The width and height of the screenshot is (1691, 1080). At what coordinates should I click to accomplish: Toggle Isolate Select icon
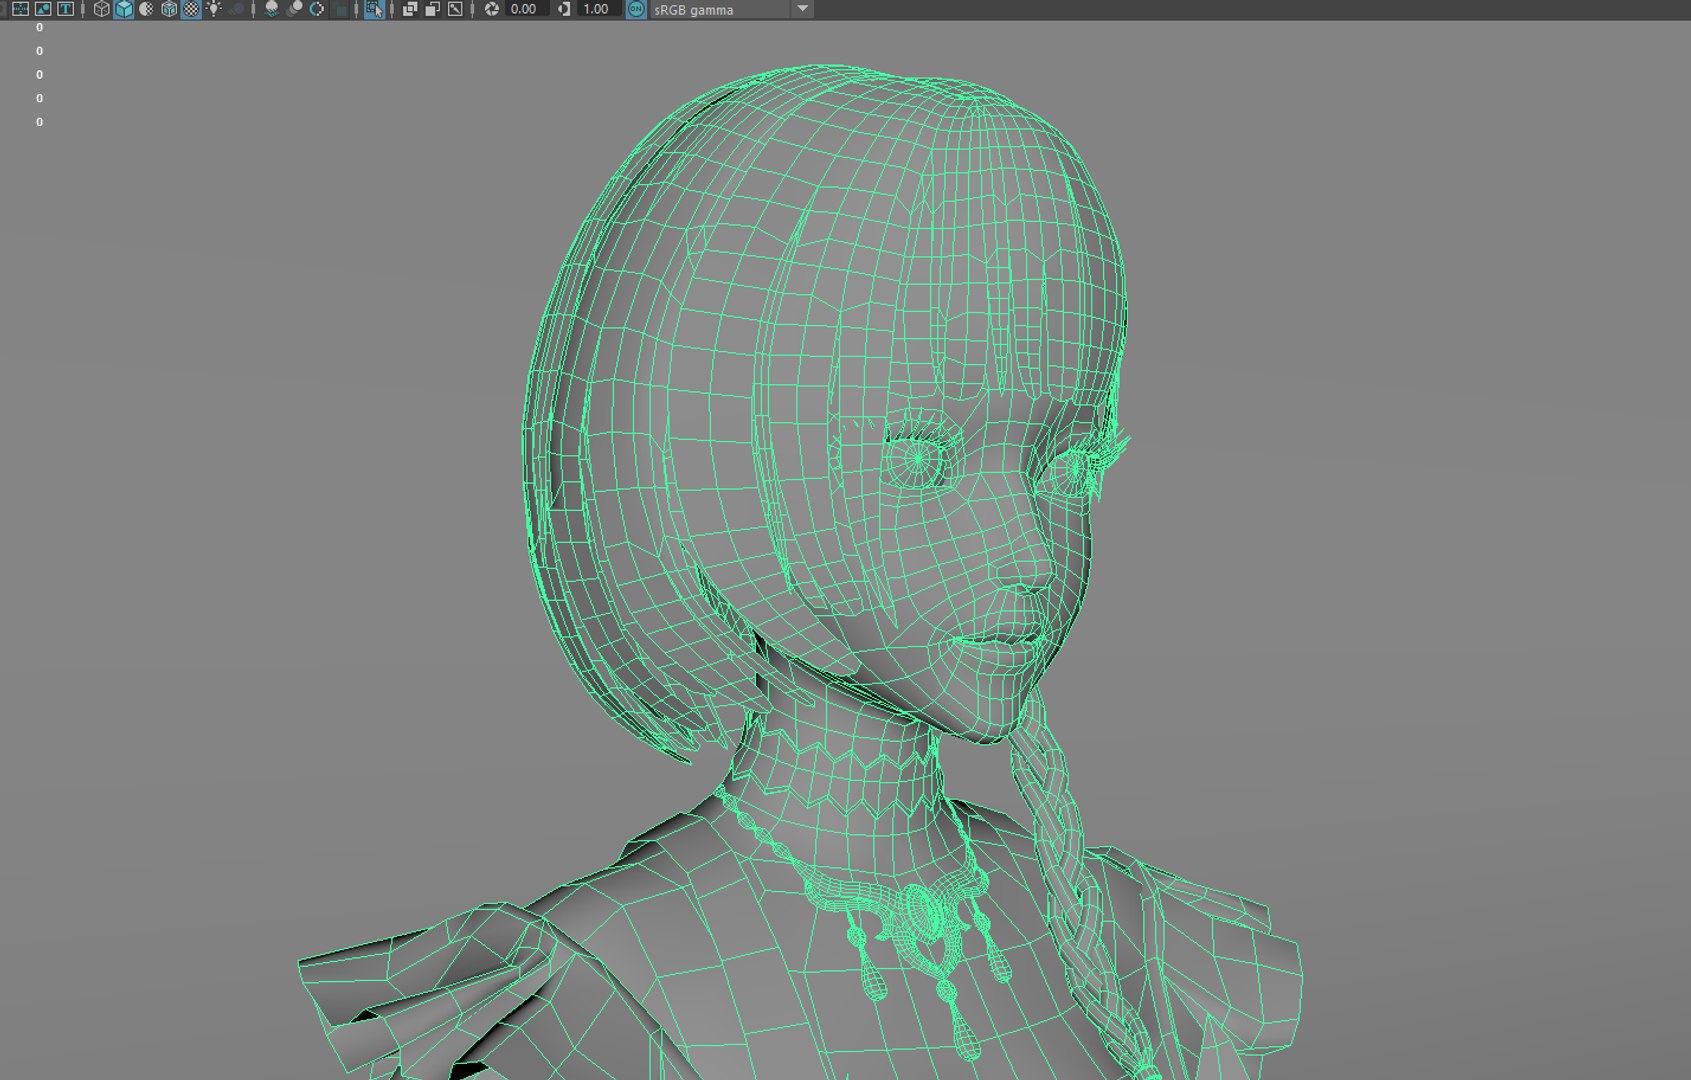click(374, 9)
